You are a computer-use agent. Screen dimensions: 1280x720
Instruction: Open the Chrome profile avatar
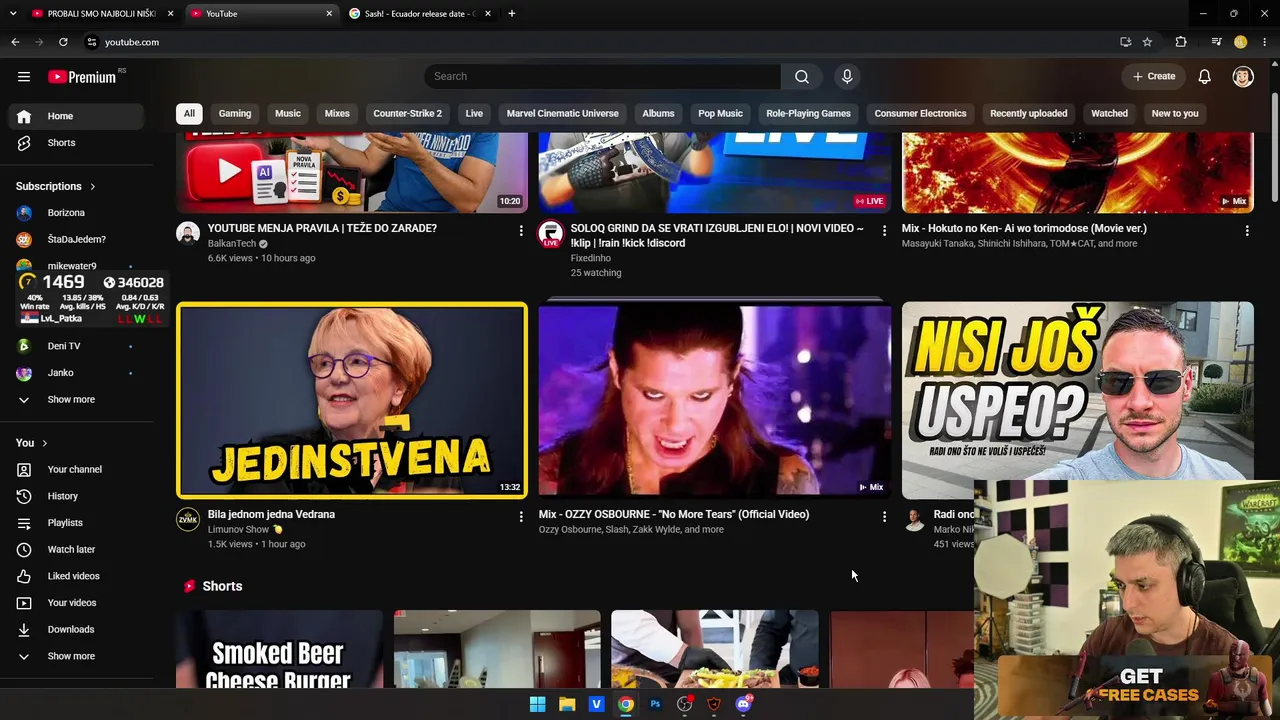click(1241, 42)
